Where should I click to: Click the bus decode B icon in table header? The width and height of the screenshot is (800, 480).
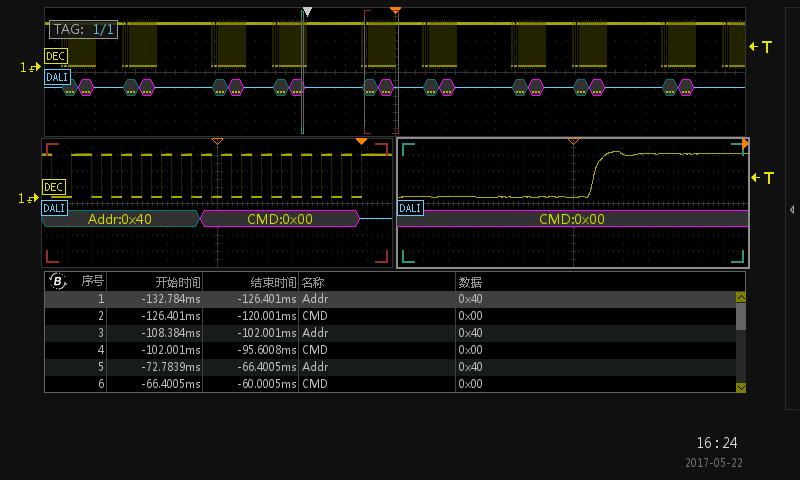pyautogui.click(x=58, y=282)
